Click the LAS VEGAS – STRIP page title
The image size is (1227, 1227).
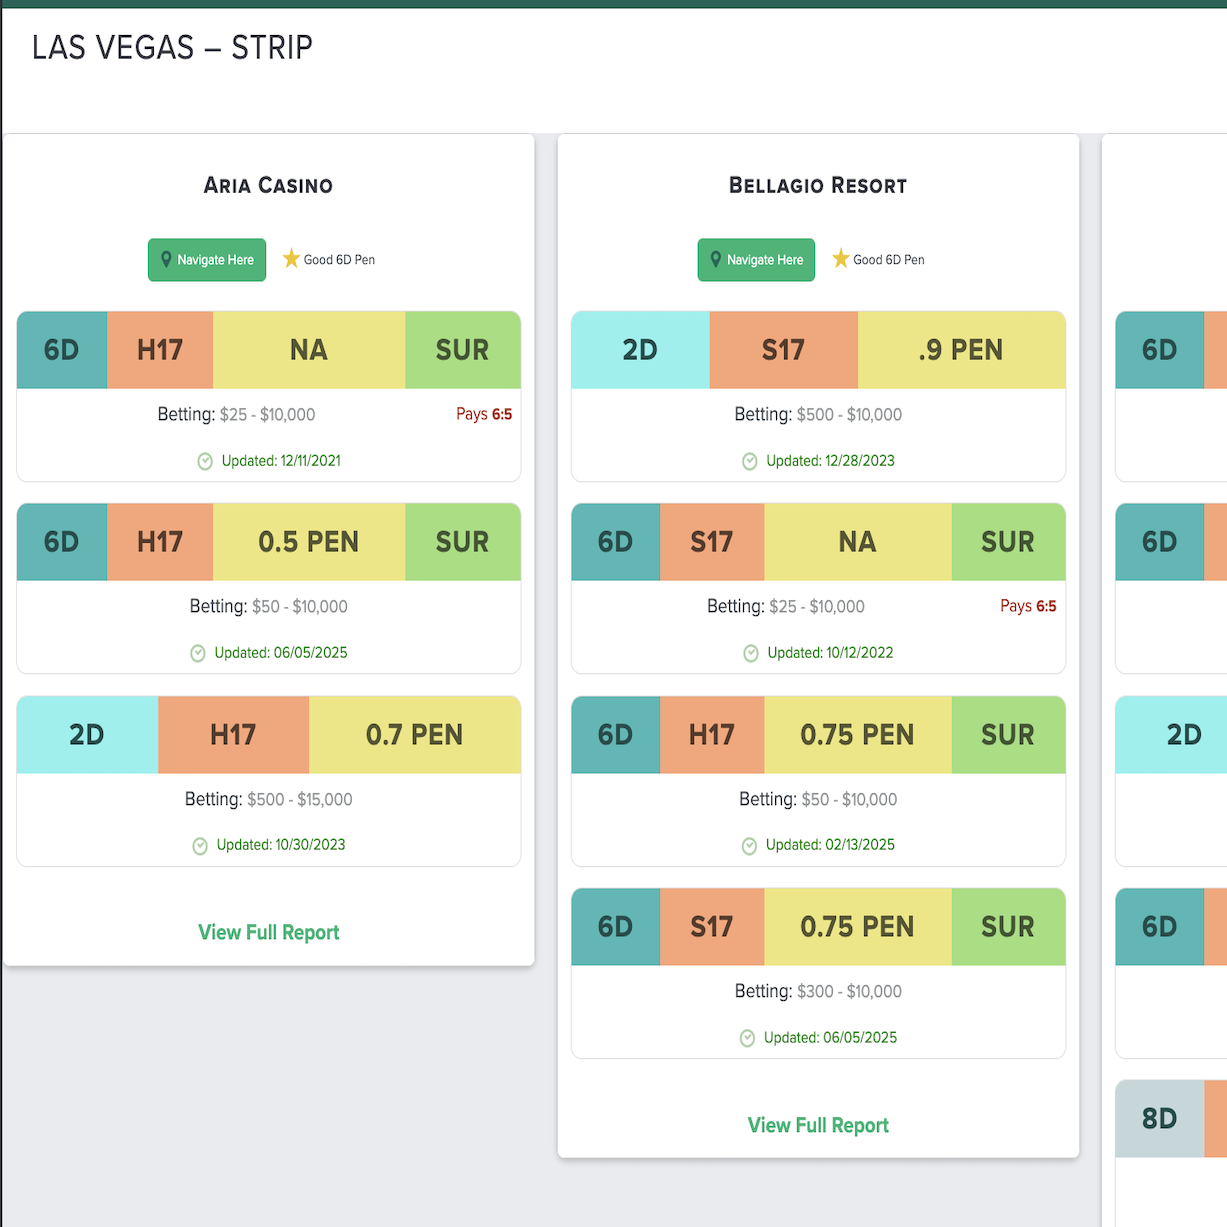[x=172, y=47]
